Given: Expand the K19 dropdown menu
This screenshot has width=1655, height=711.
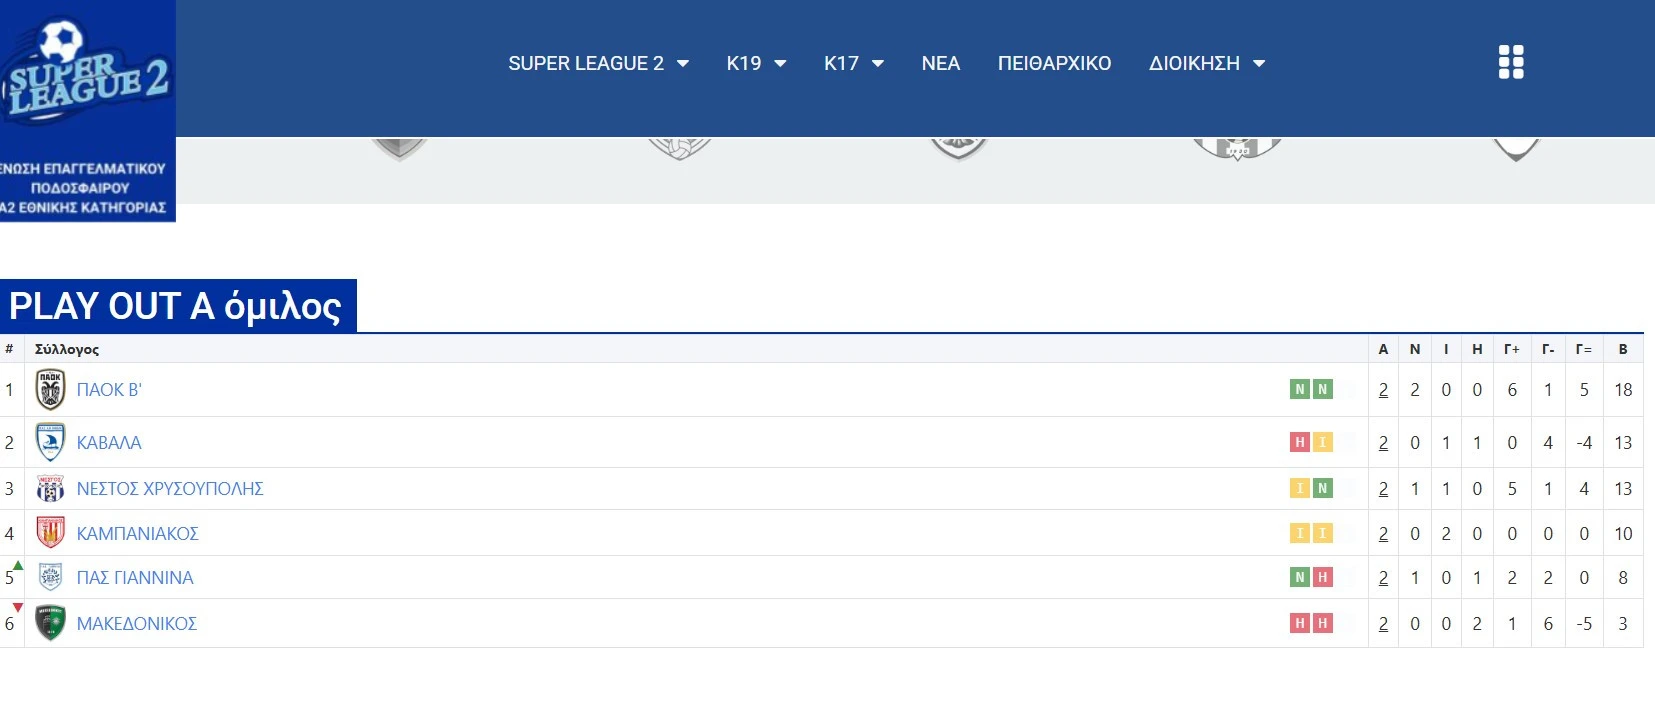Looking at the screenshot, I should pos(756,63).
